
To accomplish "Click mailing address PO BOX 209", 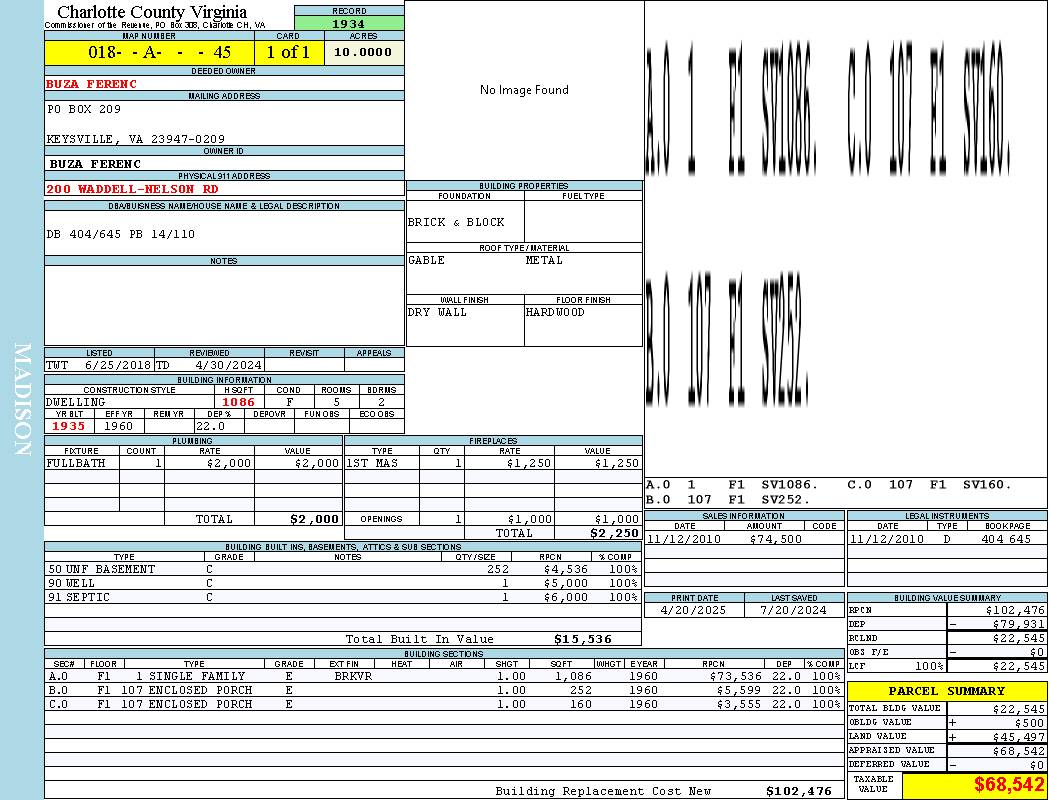I will tap(84, 108).
